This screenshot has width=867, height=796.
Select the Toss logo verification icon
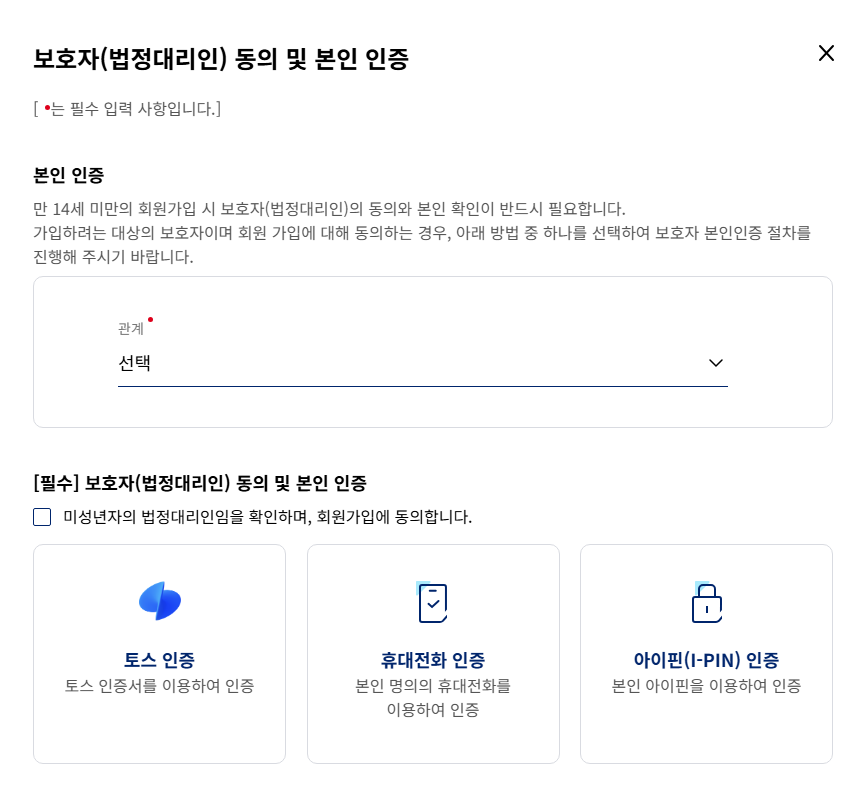pos(159,601)
